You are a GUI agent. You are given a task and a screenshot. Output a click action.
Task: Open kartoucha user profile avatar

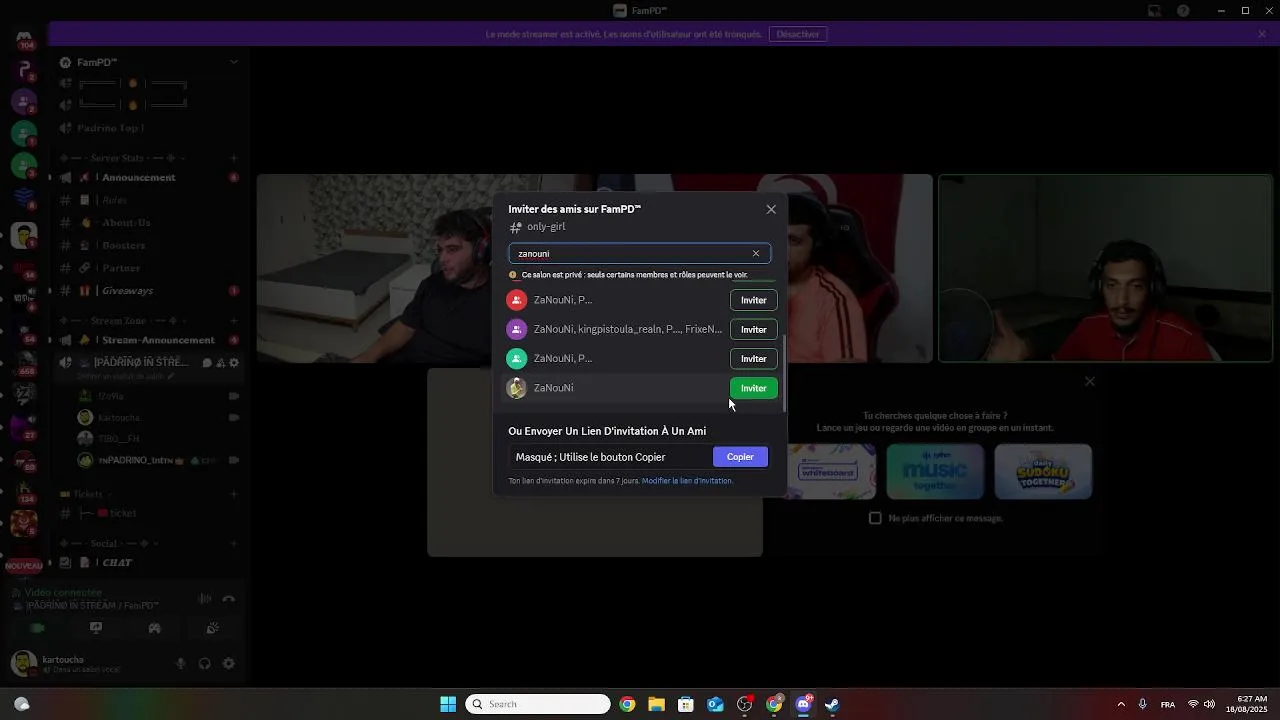[23, 663]
